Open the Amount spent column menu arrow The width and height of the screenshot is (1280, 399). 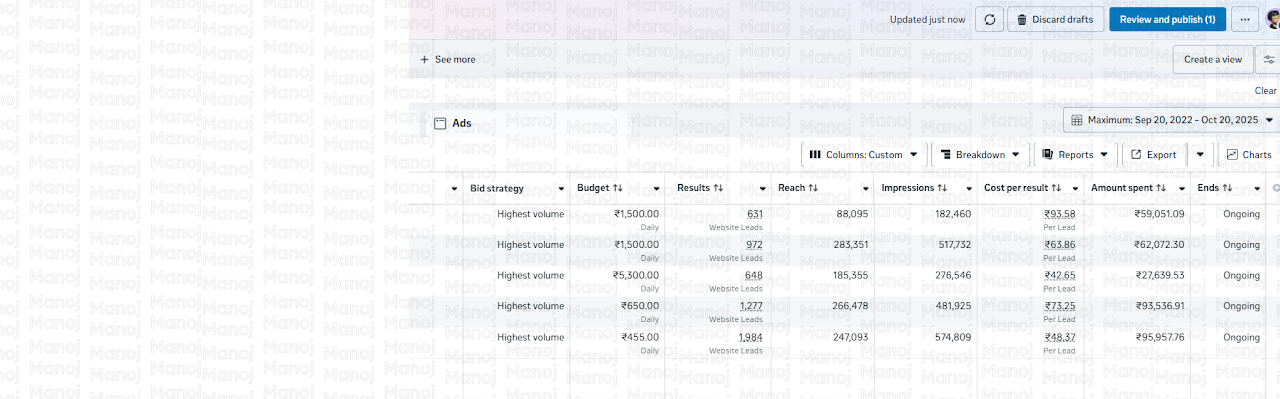pos(1183,189)
